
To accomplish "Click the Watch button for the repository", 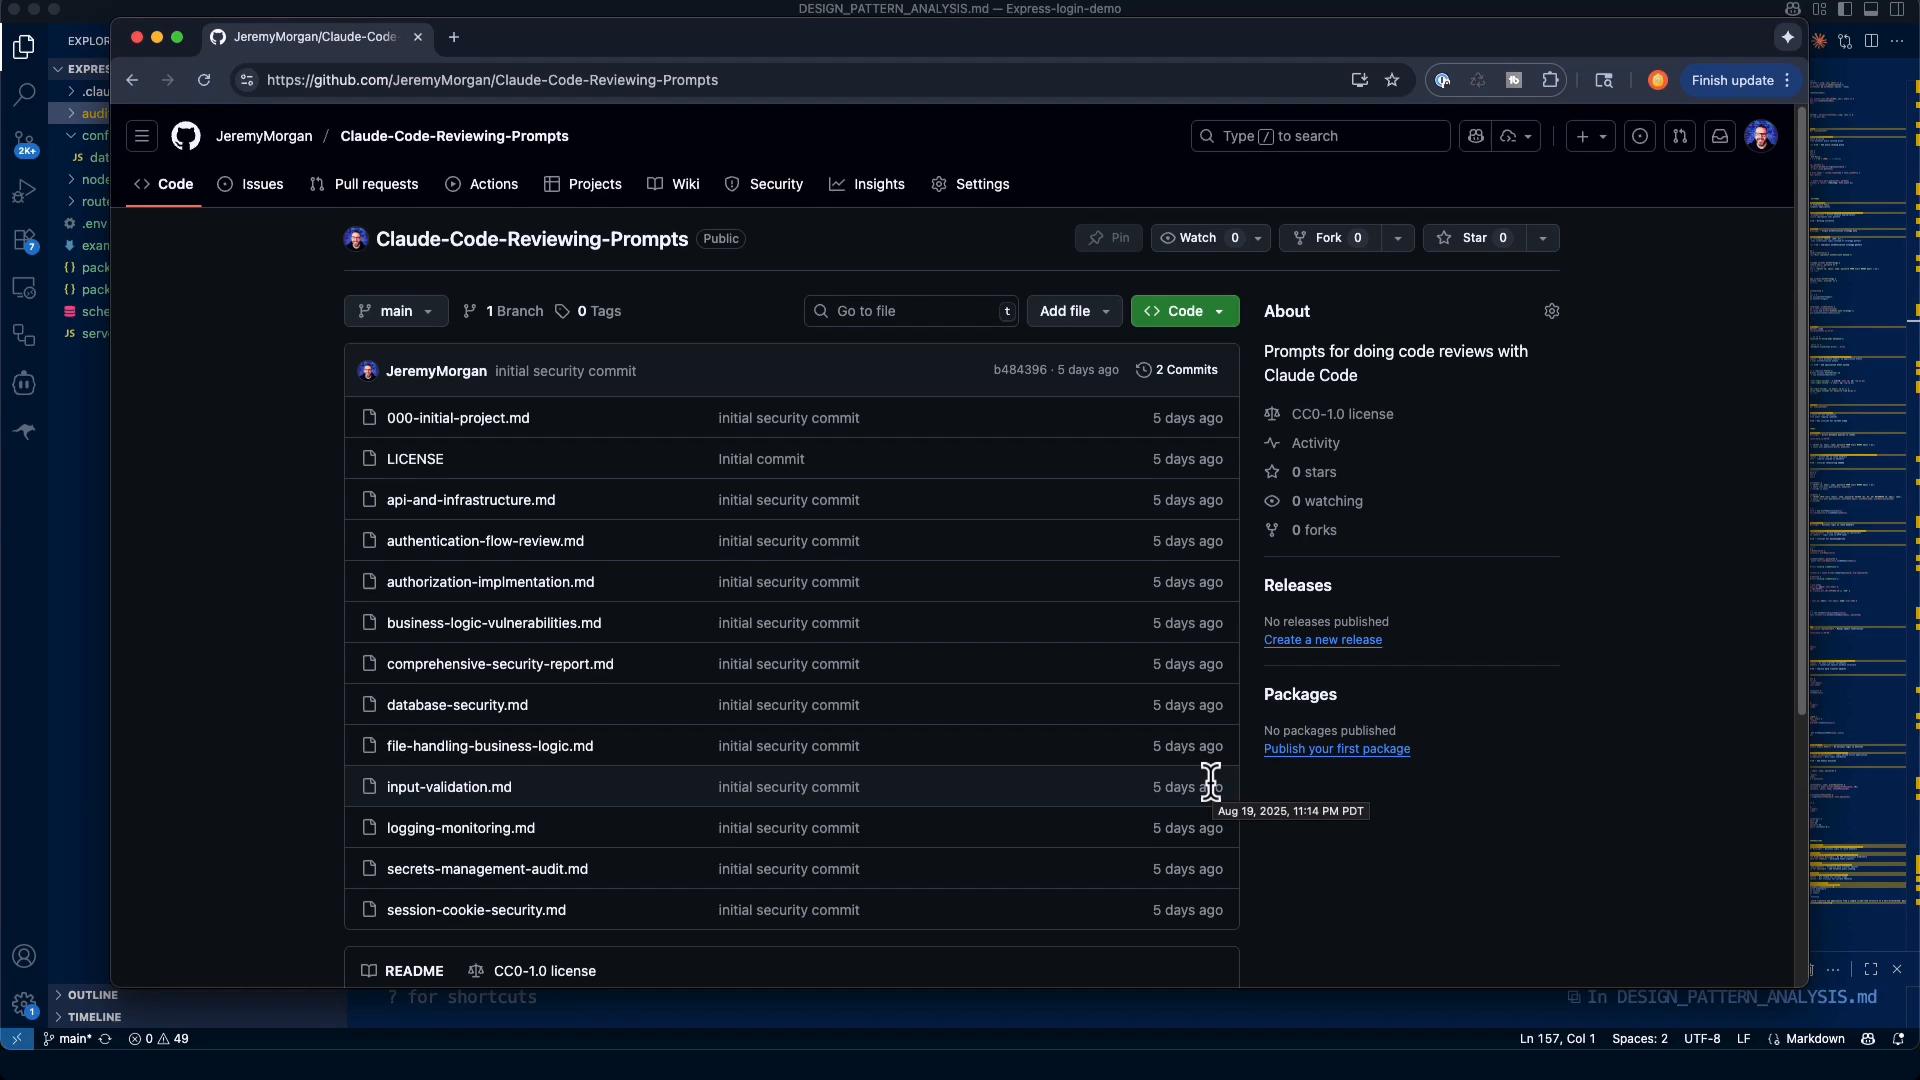I will [1199, 238].
